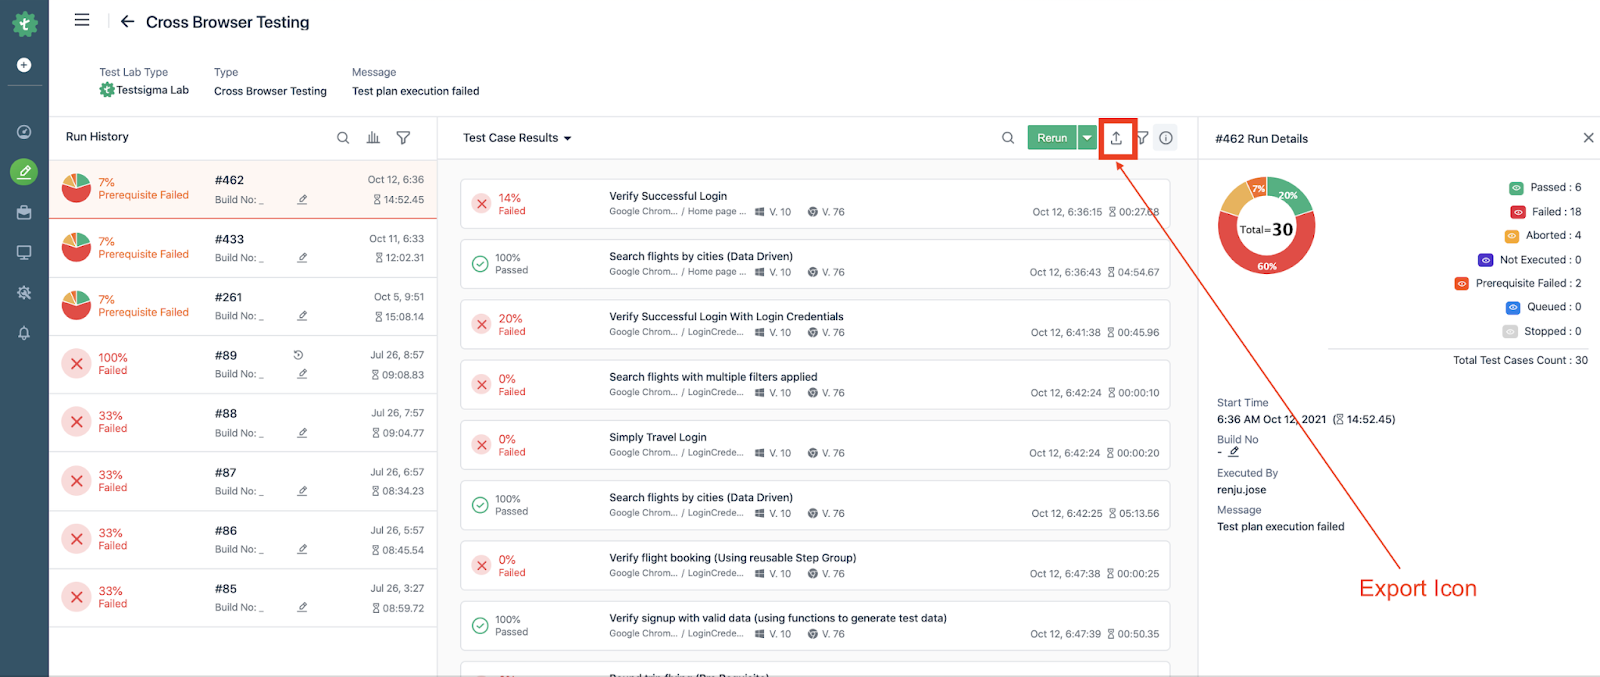Open Search flights with multiple filters applied
This screenshot has width=1600, height=677.
click(x=815, y=384)
